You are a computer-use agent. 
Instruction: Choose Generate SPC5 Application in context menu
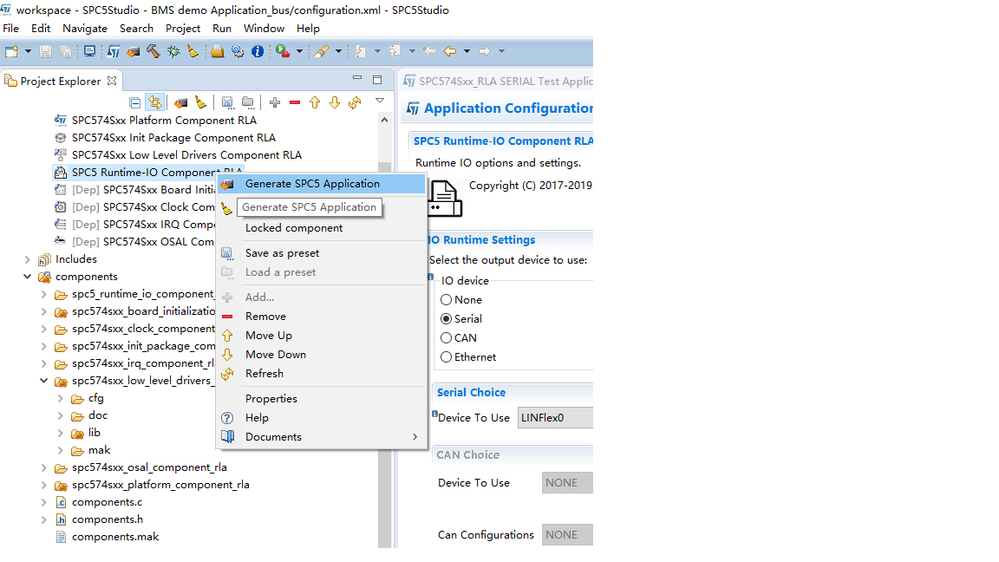(x=321, y=184)
